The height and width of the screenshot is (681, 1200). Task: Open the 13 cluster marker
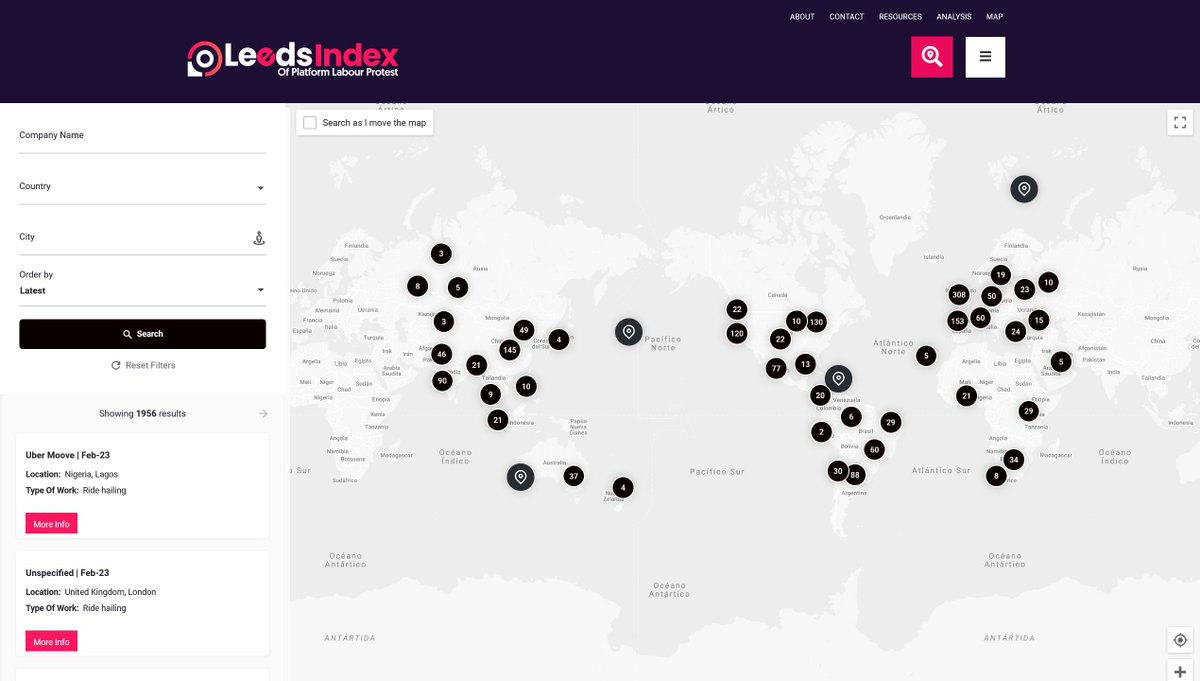pos(805,364)
